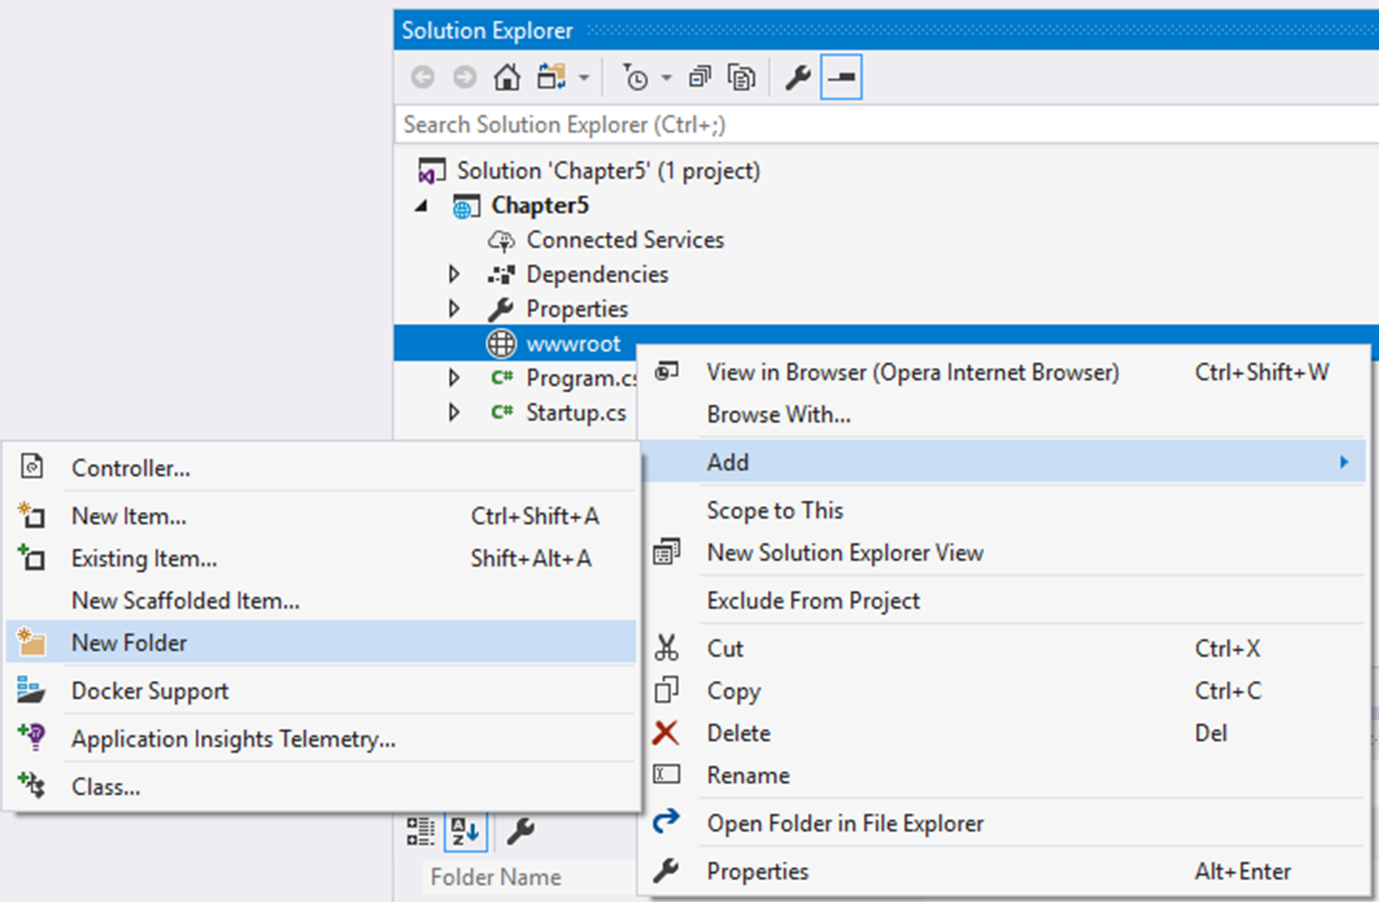Click the Home icon in Solution Explorer toolbar
1379x902 pixels.
(507, 77)
